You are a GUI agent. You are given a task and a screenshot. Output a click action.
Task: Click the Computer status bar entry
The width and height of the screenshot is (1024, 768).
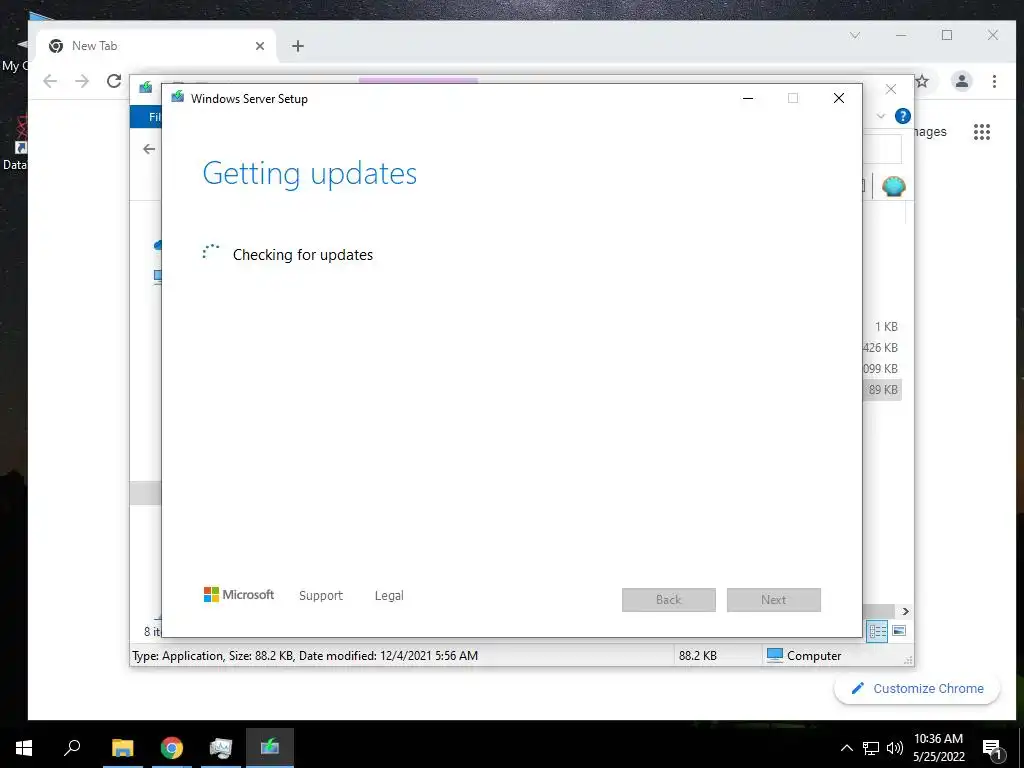805,656
